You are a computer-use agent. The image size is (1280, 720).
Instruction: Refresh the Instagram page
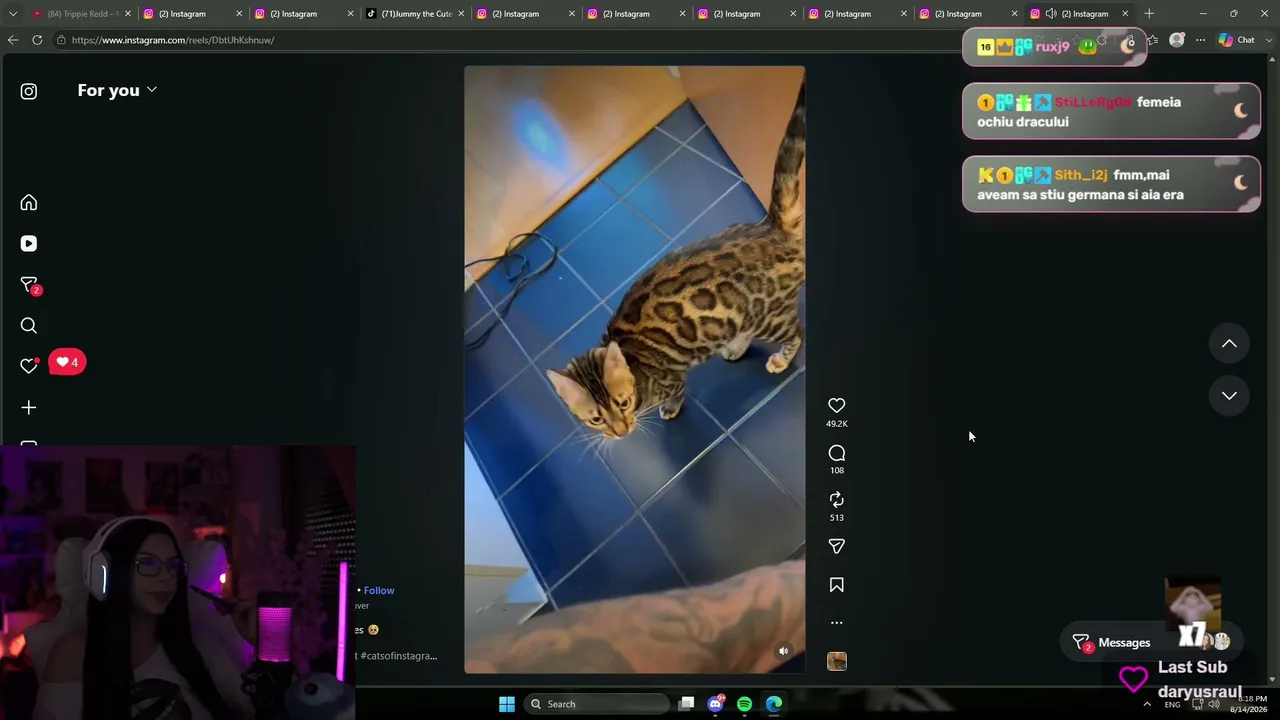(37, 40)
